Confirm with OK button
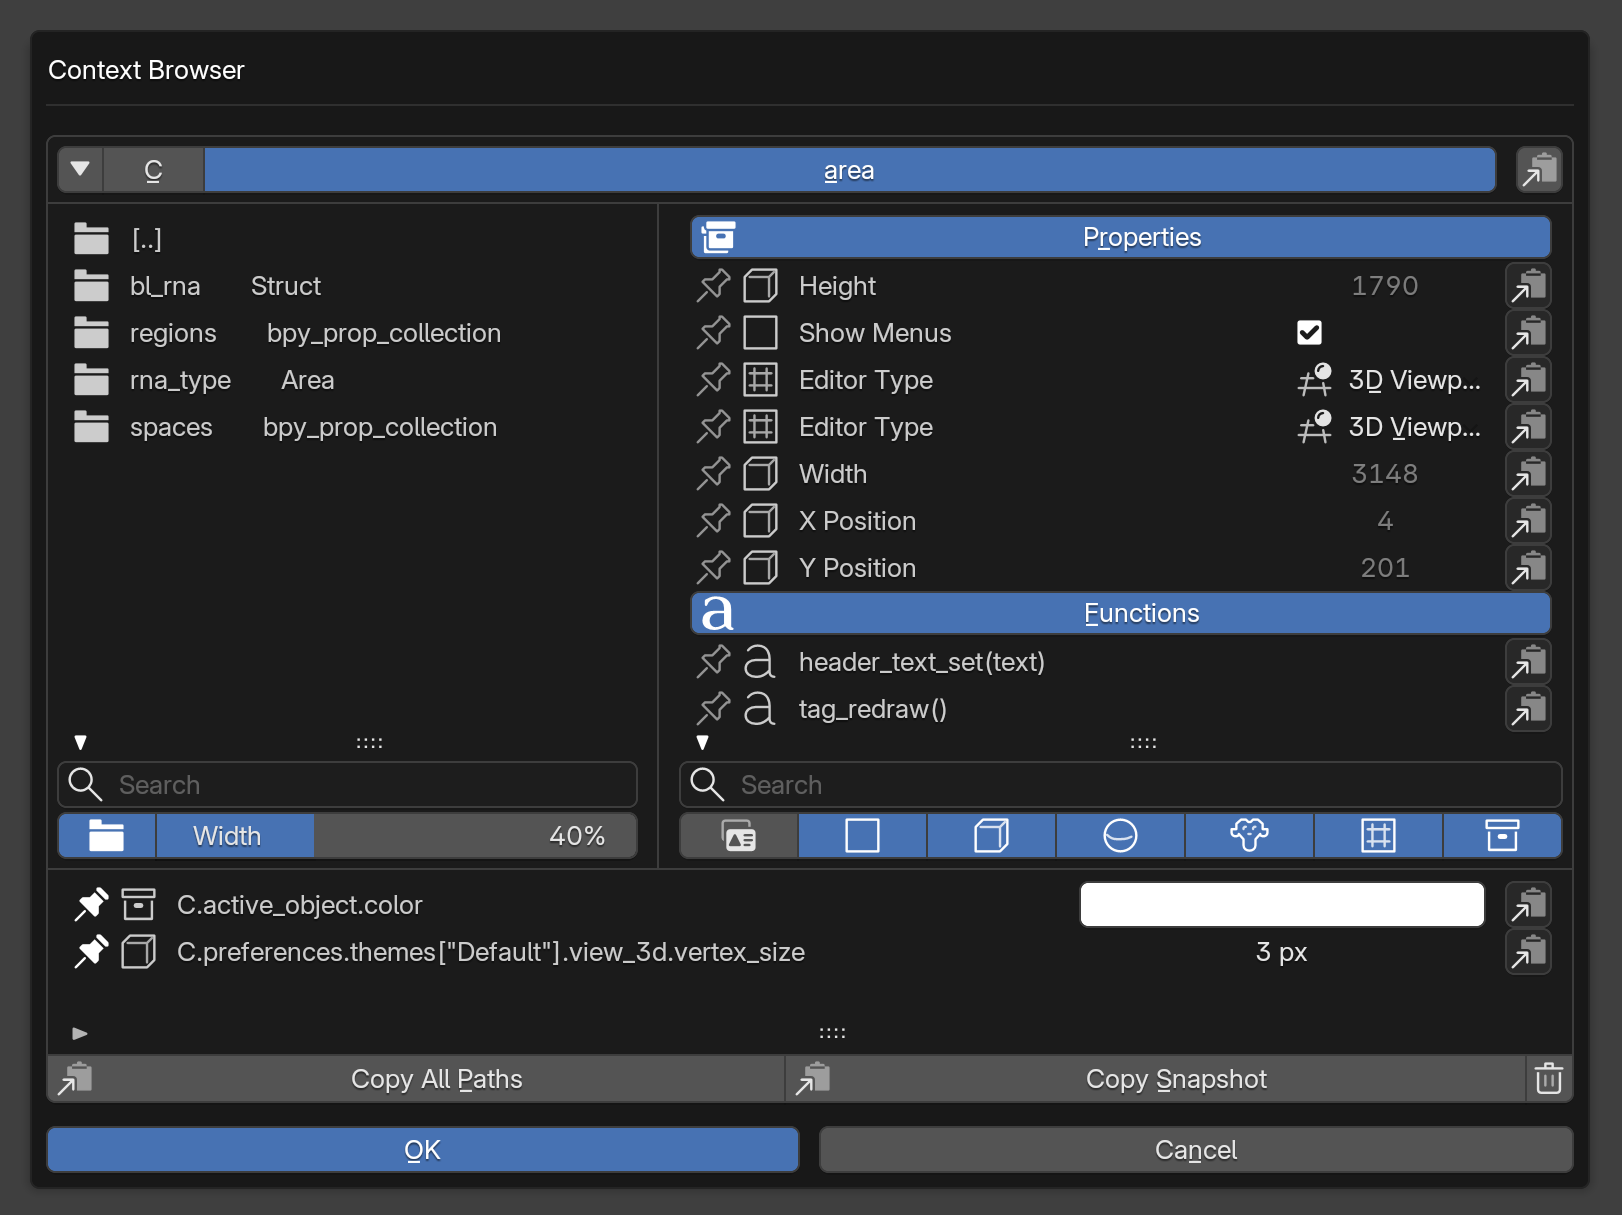This screenshot has width=1622, height=1215. point(423,1150)
